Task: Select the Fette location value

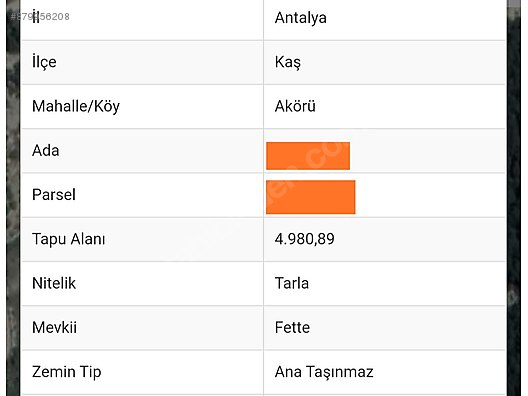Action: coord(292,327)
